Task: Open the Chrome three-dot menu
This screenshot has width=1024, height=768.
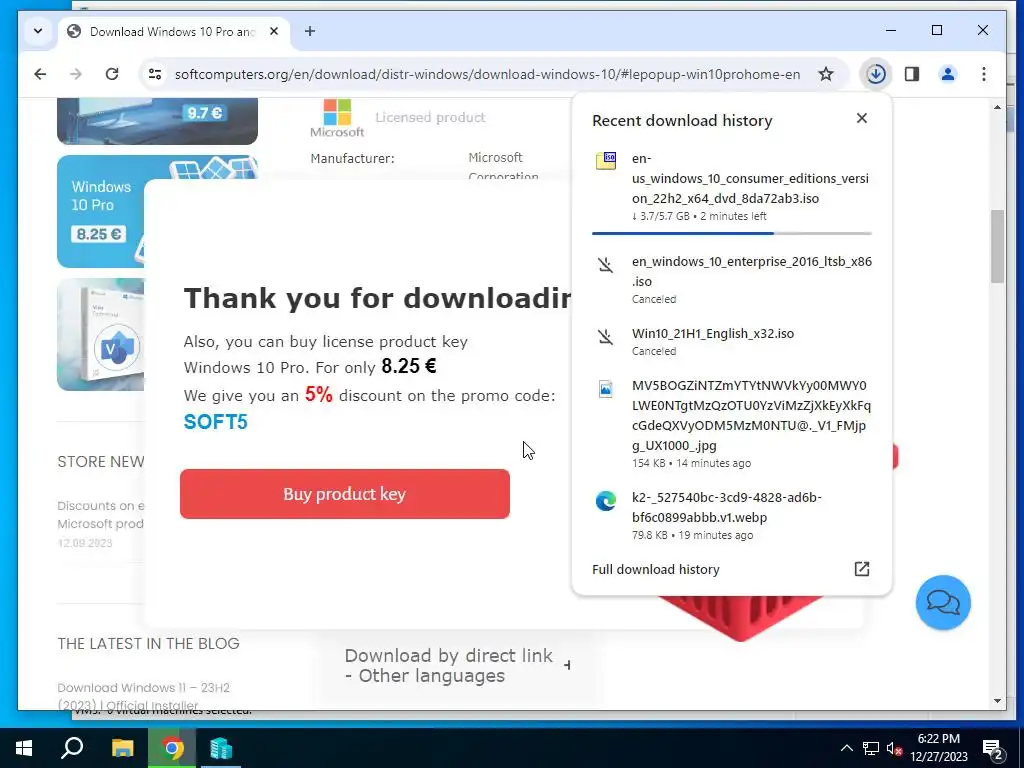Action: click(984, 74)
